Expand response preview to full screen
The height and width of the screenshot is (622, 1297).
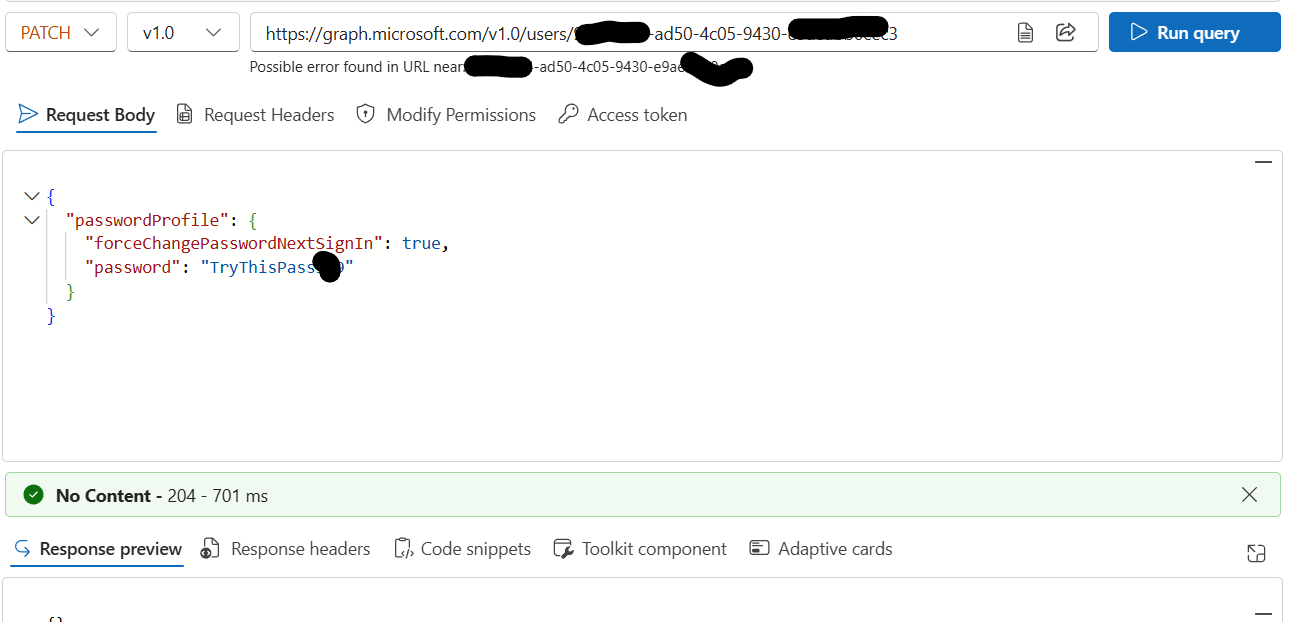tap(1256, 552)
